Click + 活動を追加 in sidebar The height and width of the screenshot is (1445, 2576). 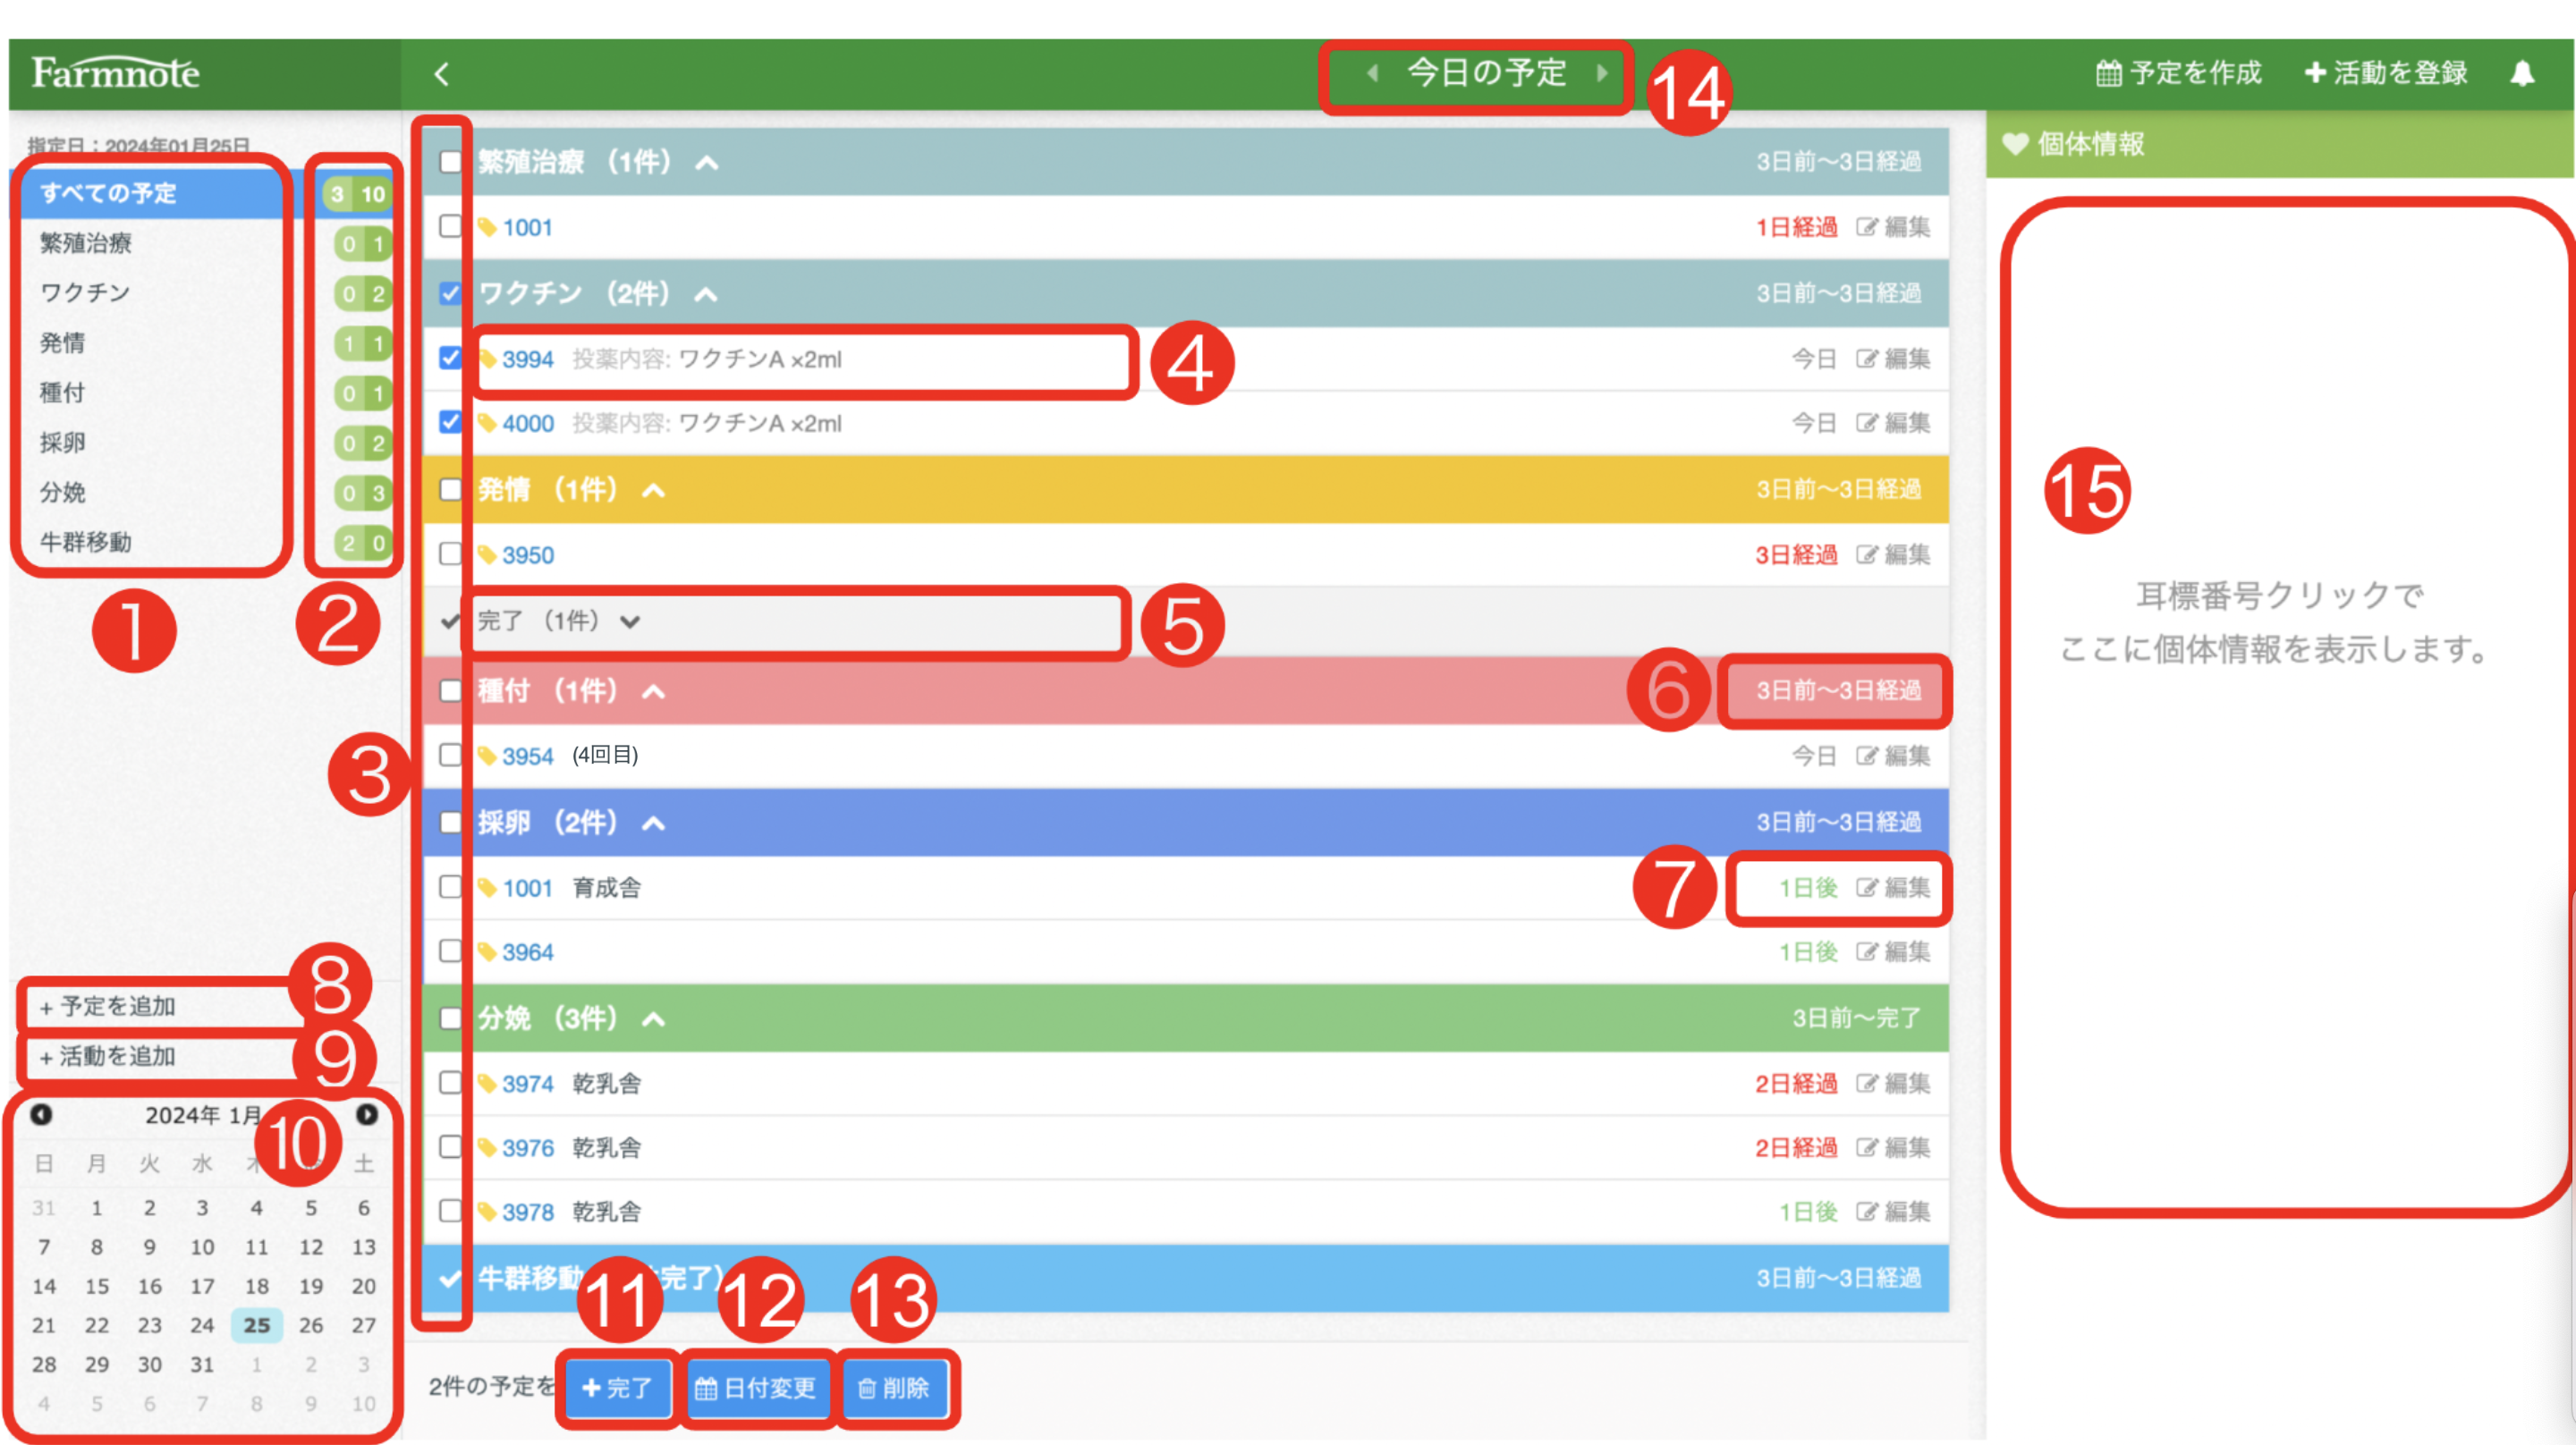point(107,1057)
